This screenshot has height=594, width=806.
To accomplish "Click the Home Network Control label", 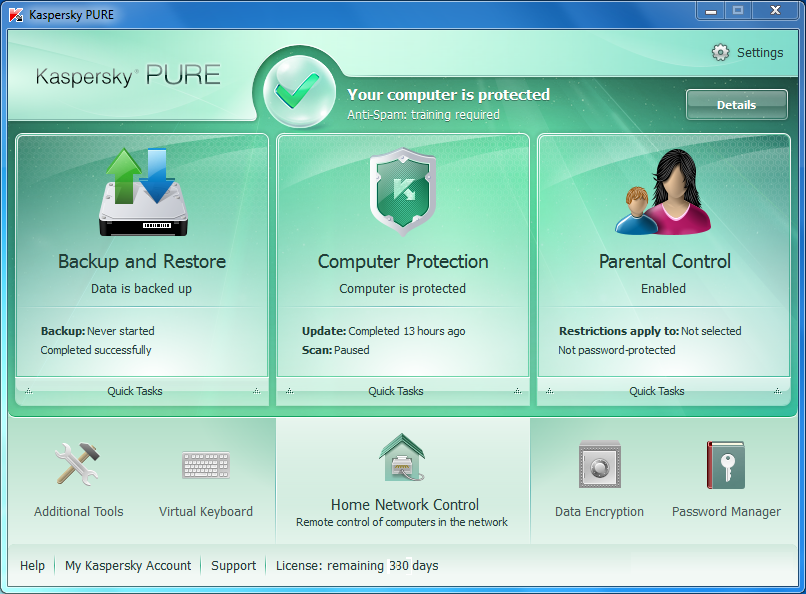I will (x=405, y=505).
